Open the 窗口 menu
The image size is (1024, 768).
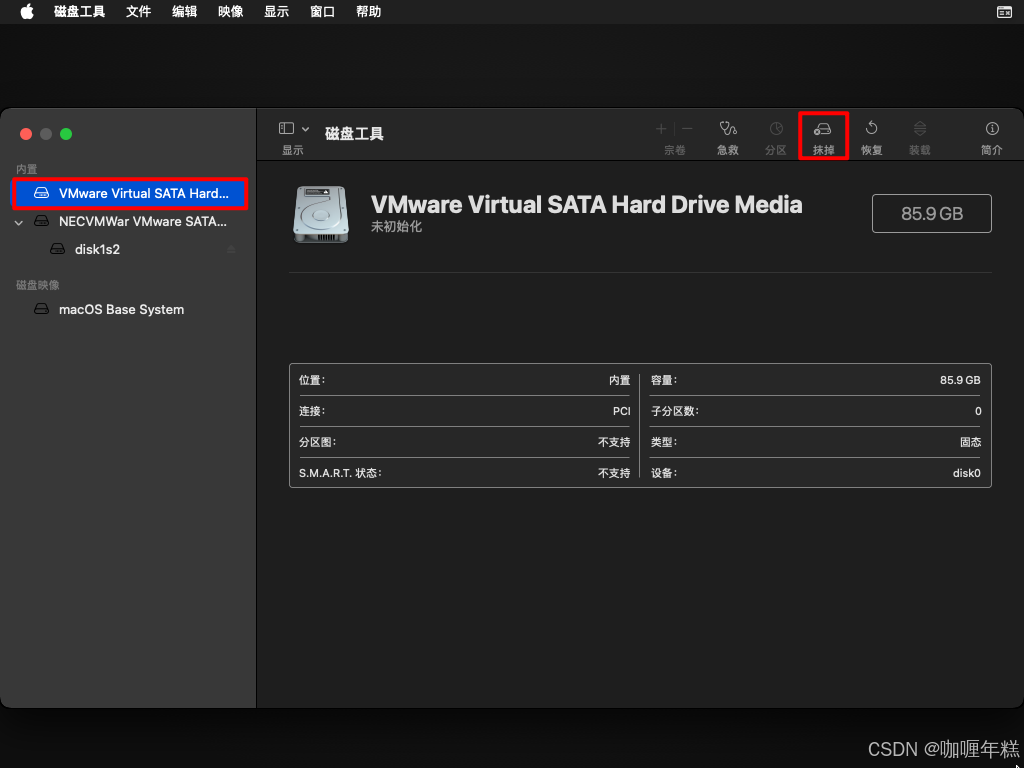(x=323, y=12)
